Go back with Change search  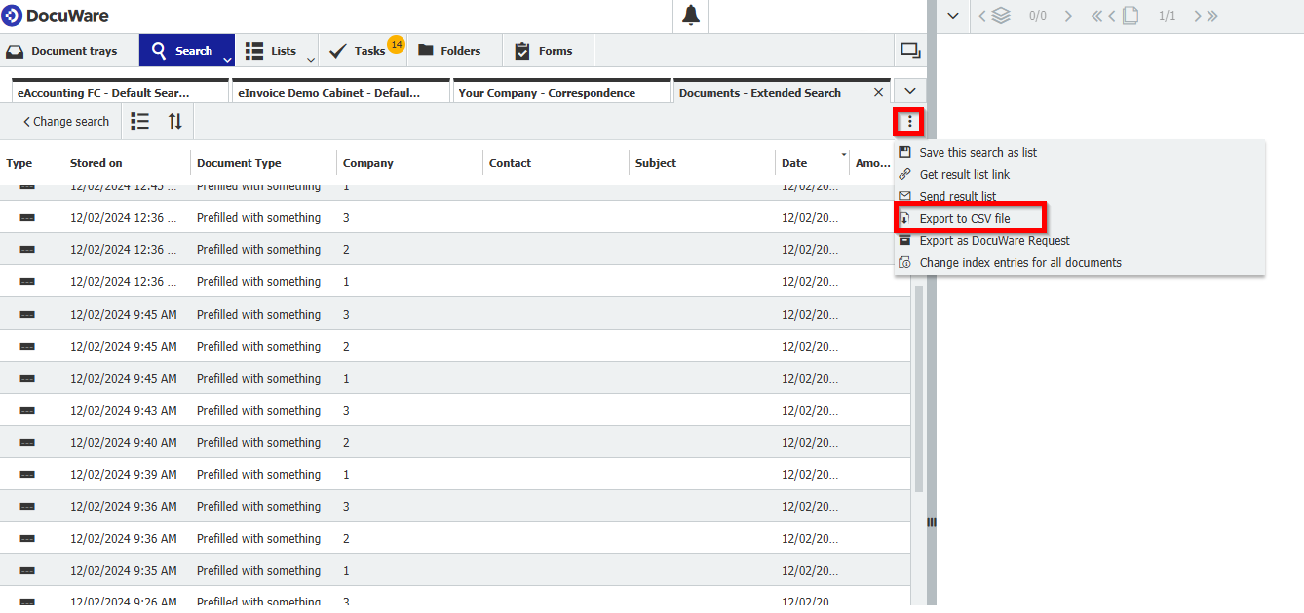coord(66,121)
